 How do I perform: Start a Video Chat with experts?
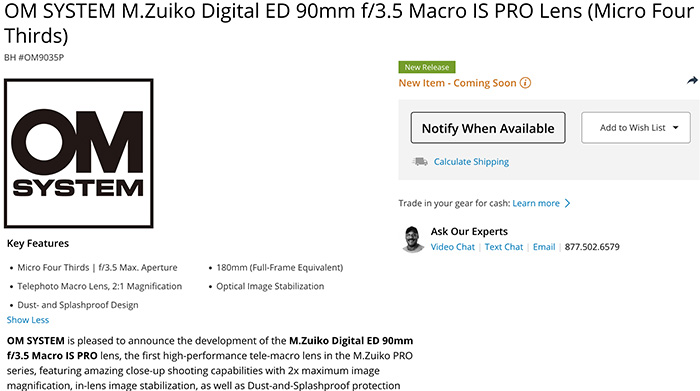pos(453,247)
